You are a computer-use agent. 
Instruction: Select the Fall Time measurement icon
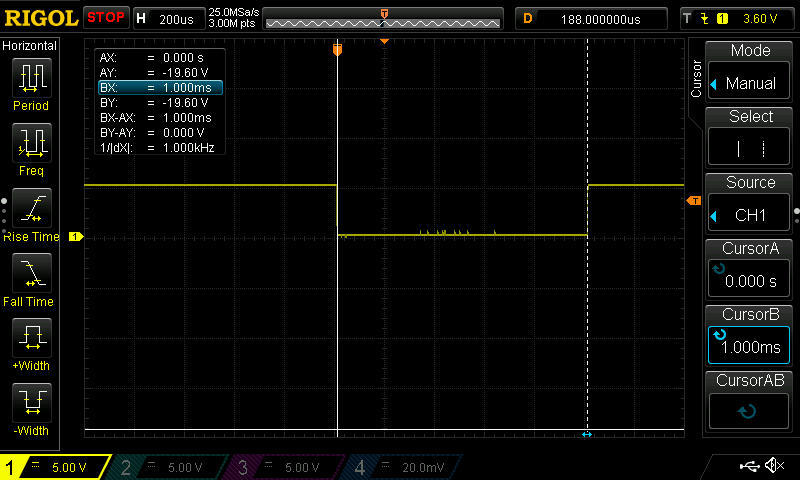tap(32, 272)
